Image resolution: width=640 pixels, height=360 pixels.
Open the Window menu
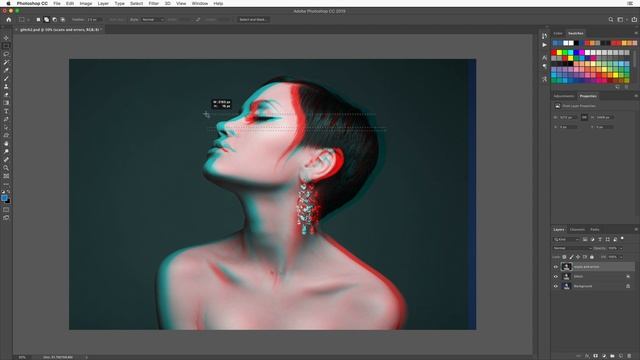[200, 3]
